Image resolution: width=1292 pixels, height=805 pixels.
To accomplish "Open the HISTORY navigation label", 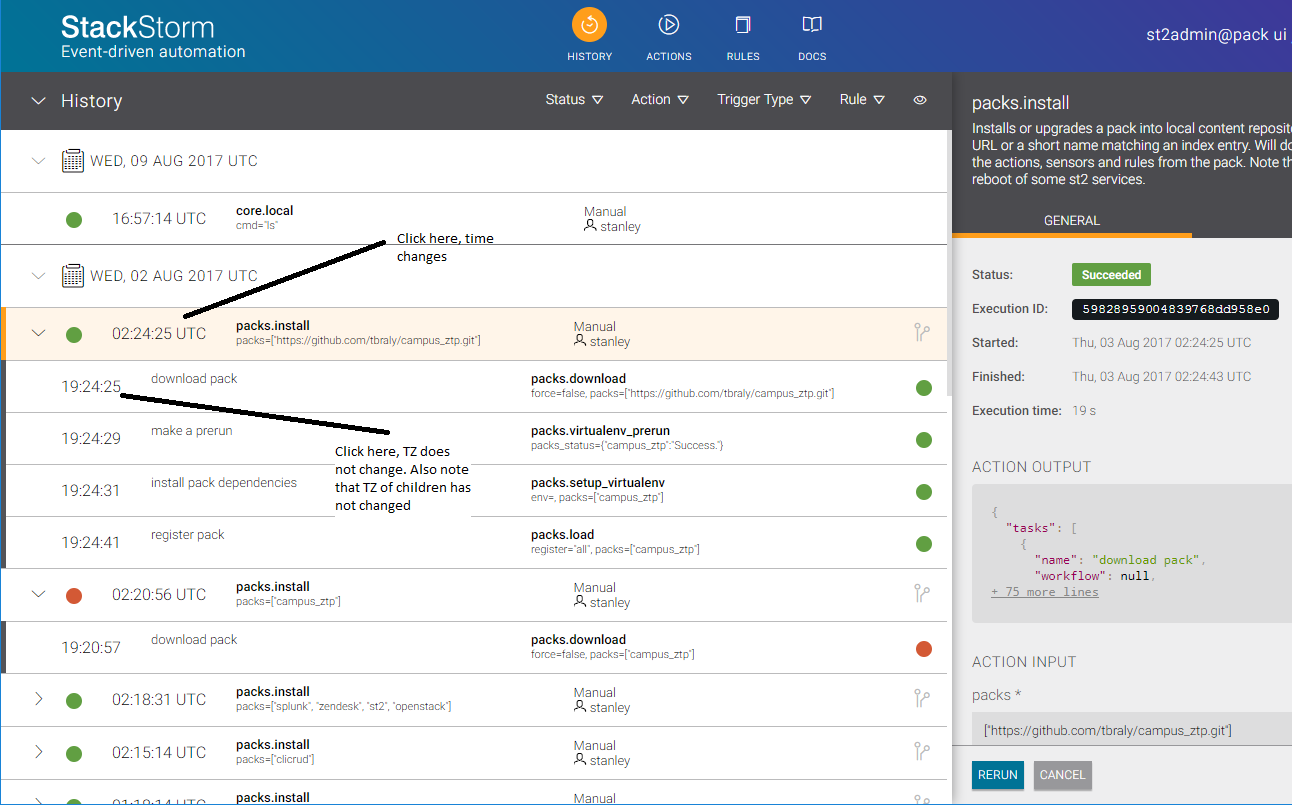I will coord(589,57).
